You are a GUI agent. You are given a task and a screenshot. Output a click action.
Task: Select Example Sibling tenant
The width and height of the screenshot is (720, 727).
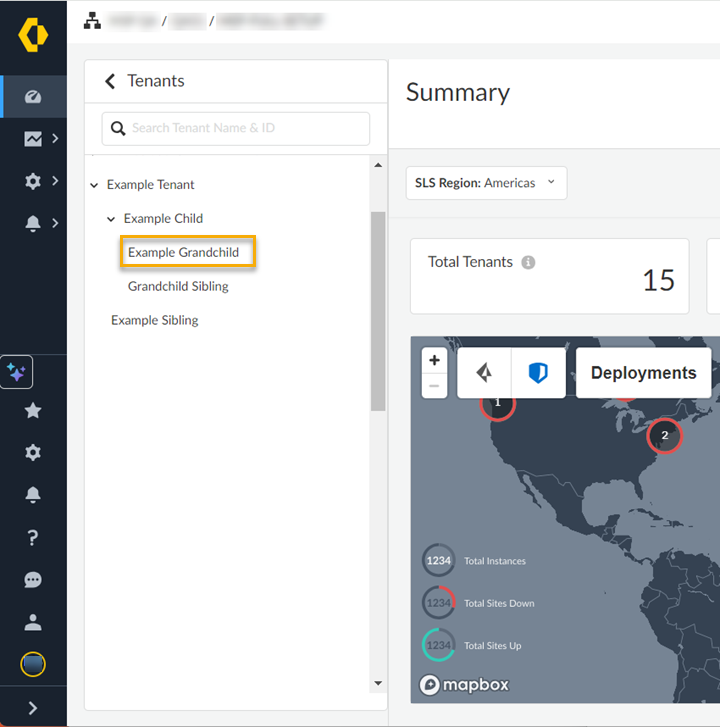point(154,320)
